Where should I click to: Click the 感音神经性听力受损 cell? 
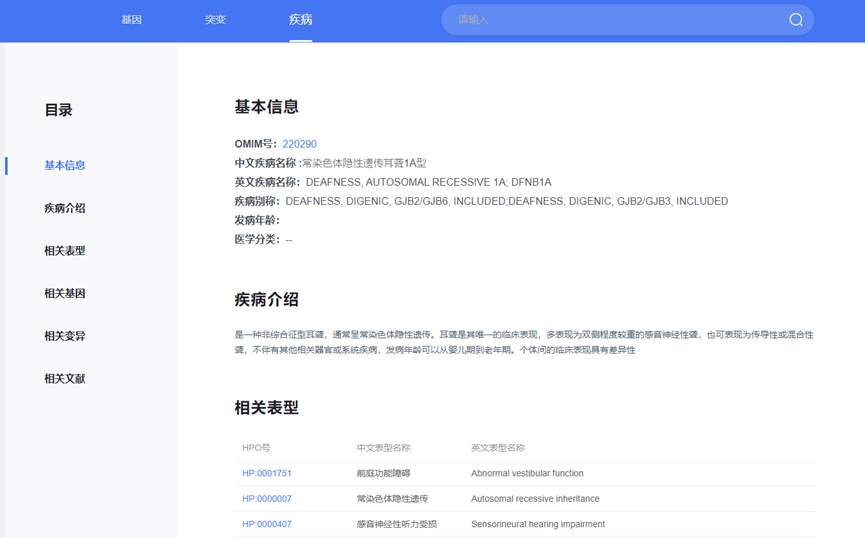[397, 524]
